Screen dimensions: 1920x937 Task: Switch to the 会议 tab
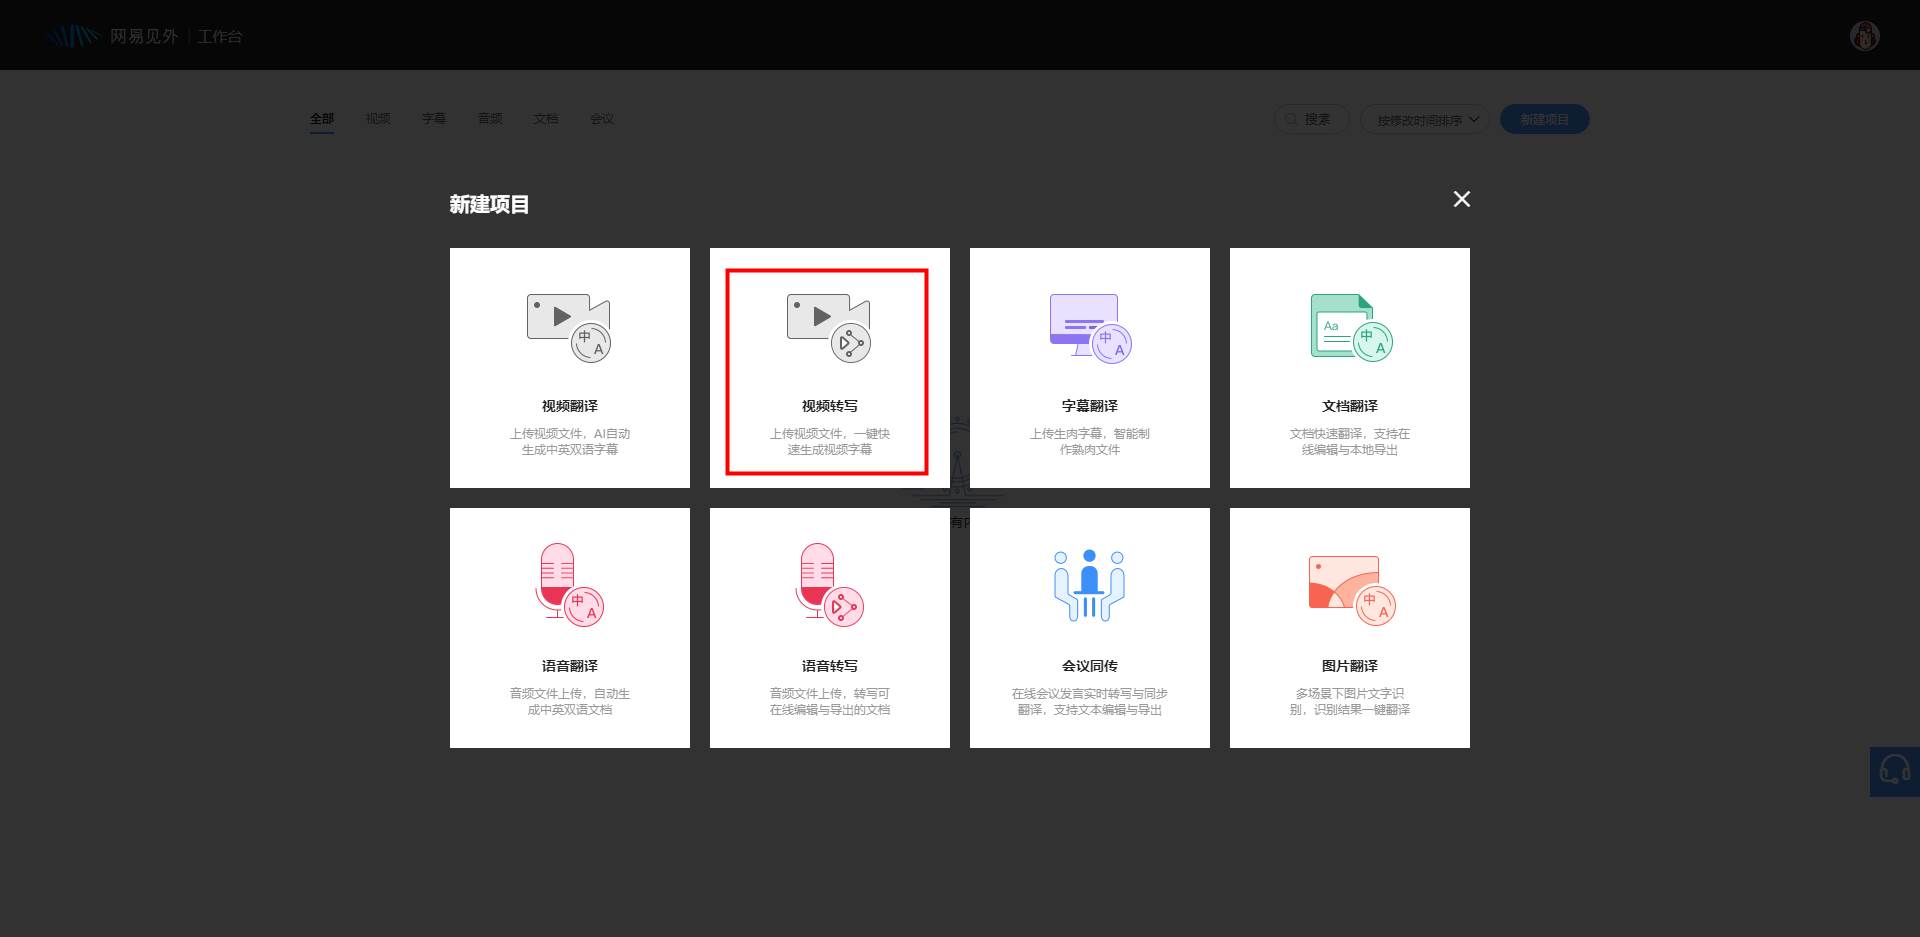pyautogui.click(x=602, y=119)
